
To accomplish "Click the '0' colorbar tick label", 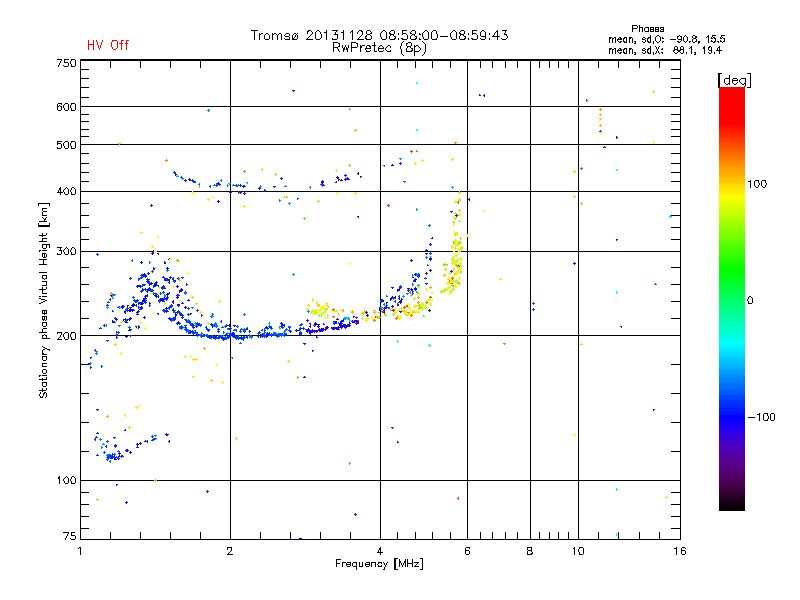I will click(x=750, y=301).
